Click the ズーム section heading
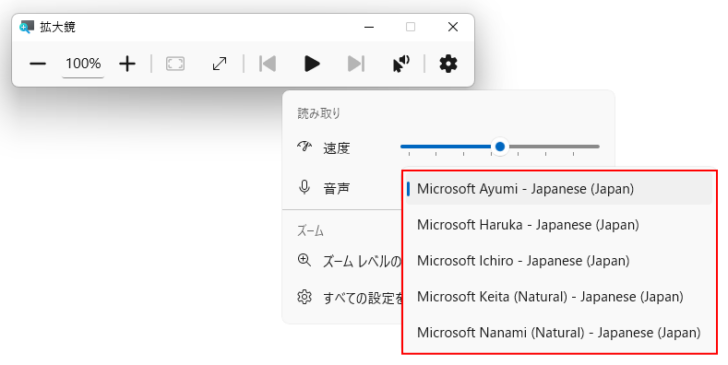The width and height of the screenshot is (728, 365). point(311,230)
